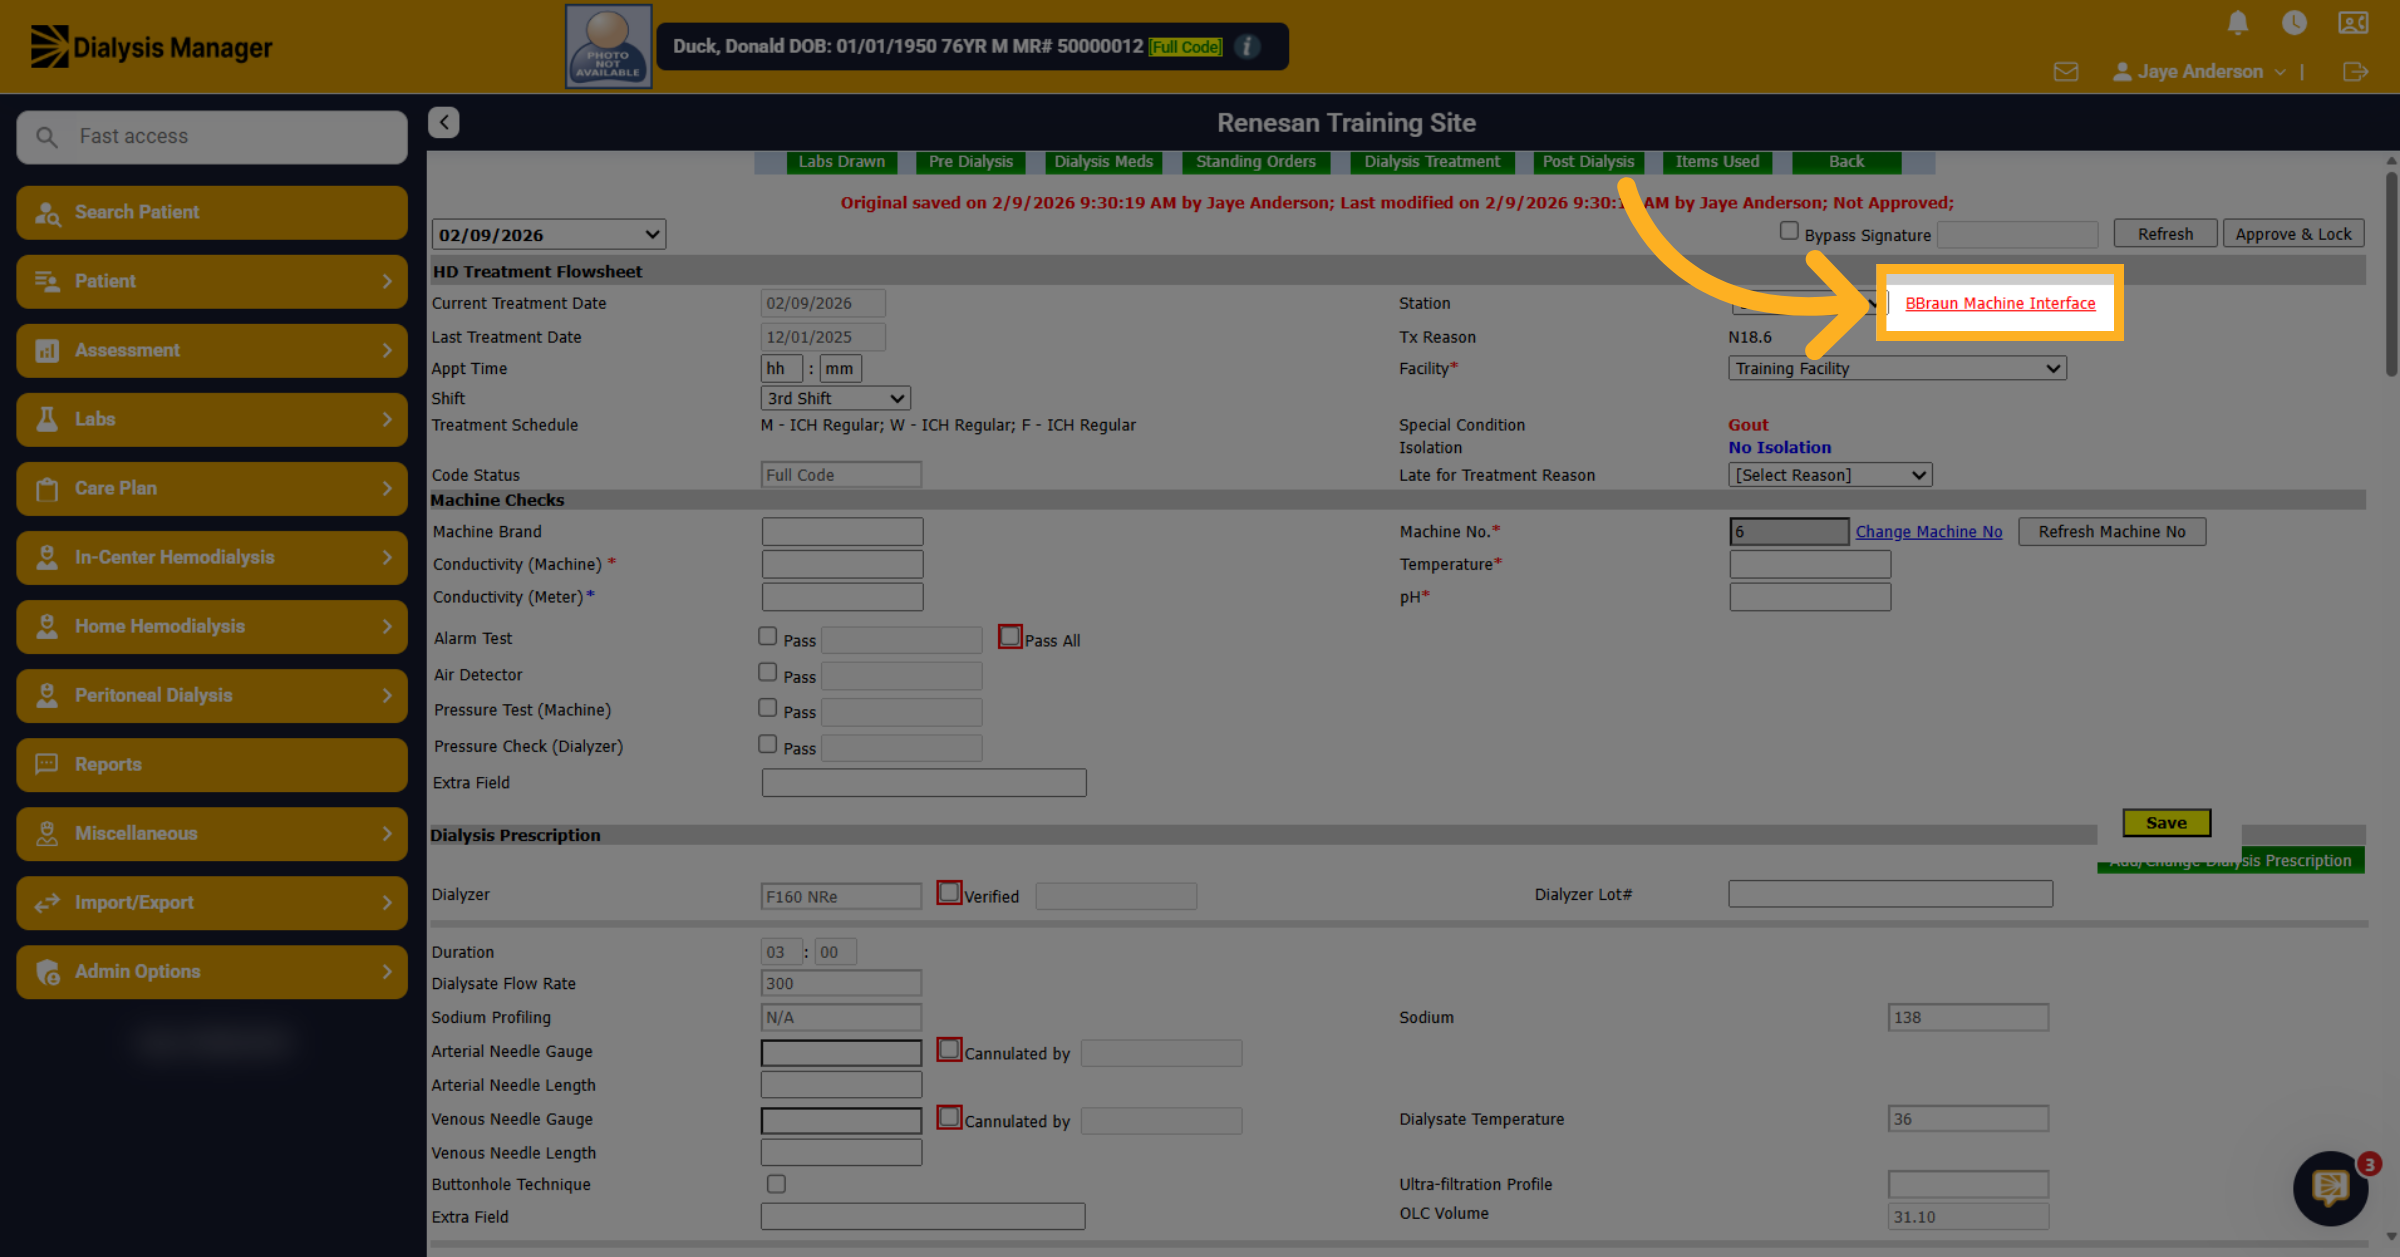Click the patient photo thumbnail
Viewport: 2400px width, 1257px height.
point(608,46)
